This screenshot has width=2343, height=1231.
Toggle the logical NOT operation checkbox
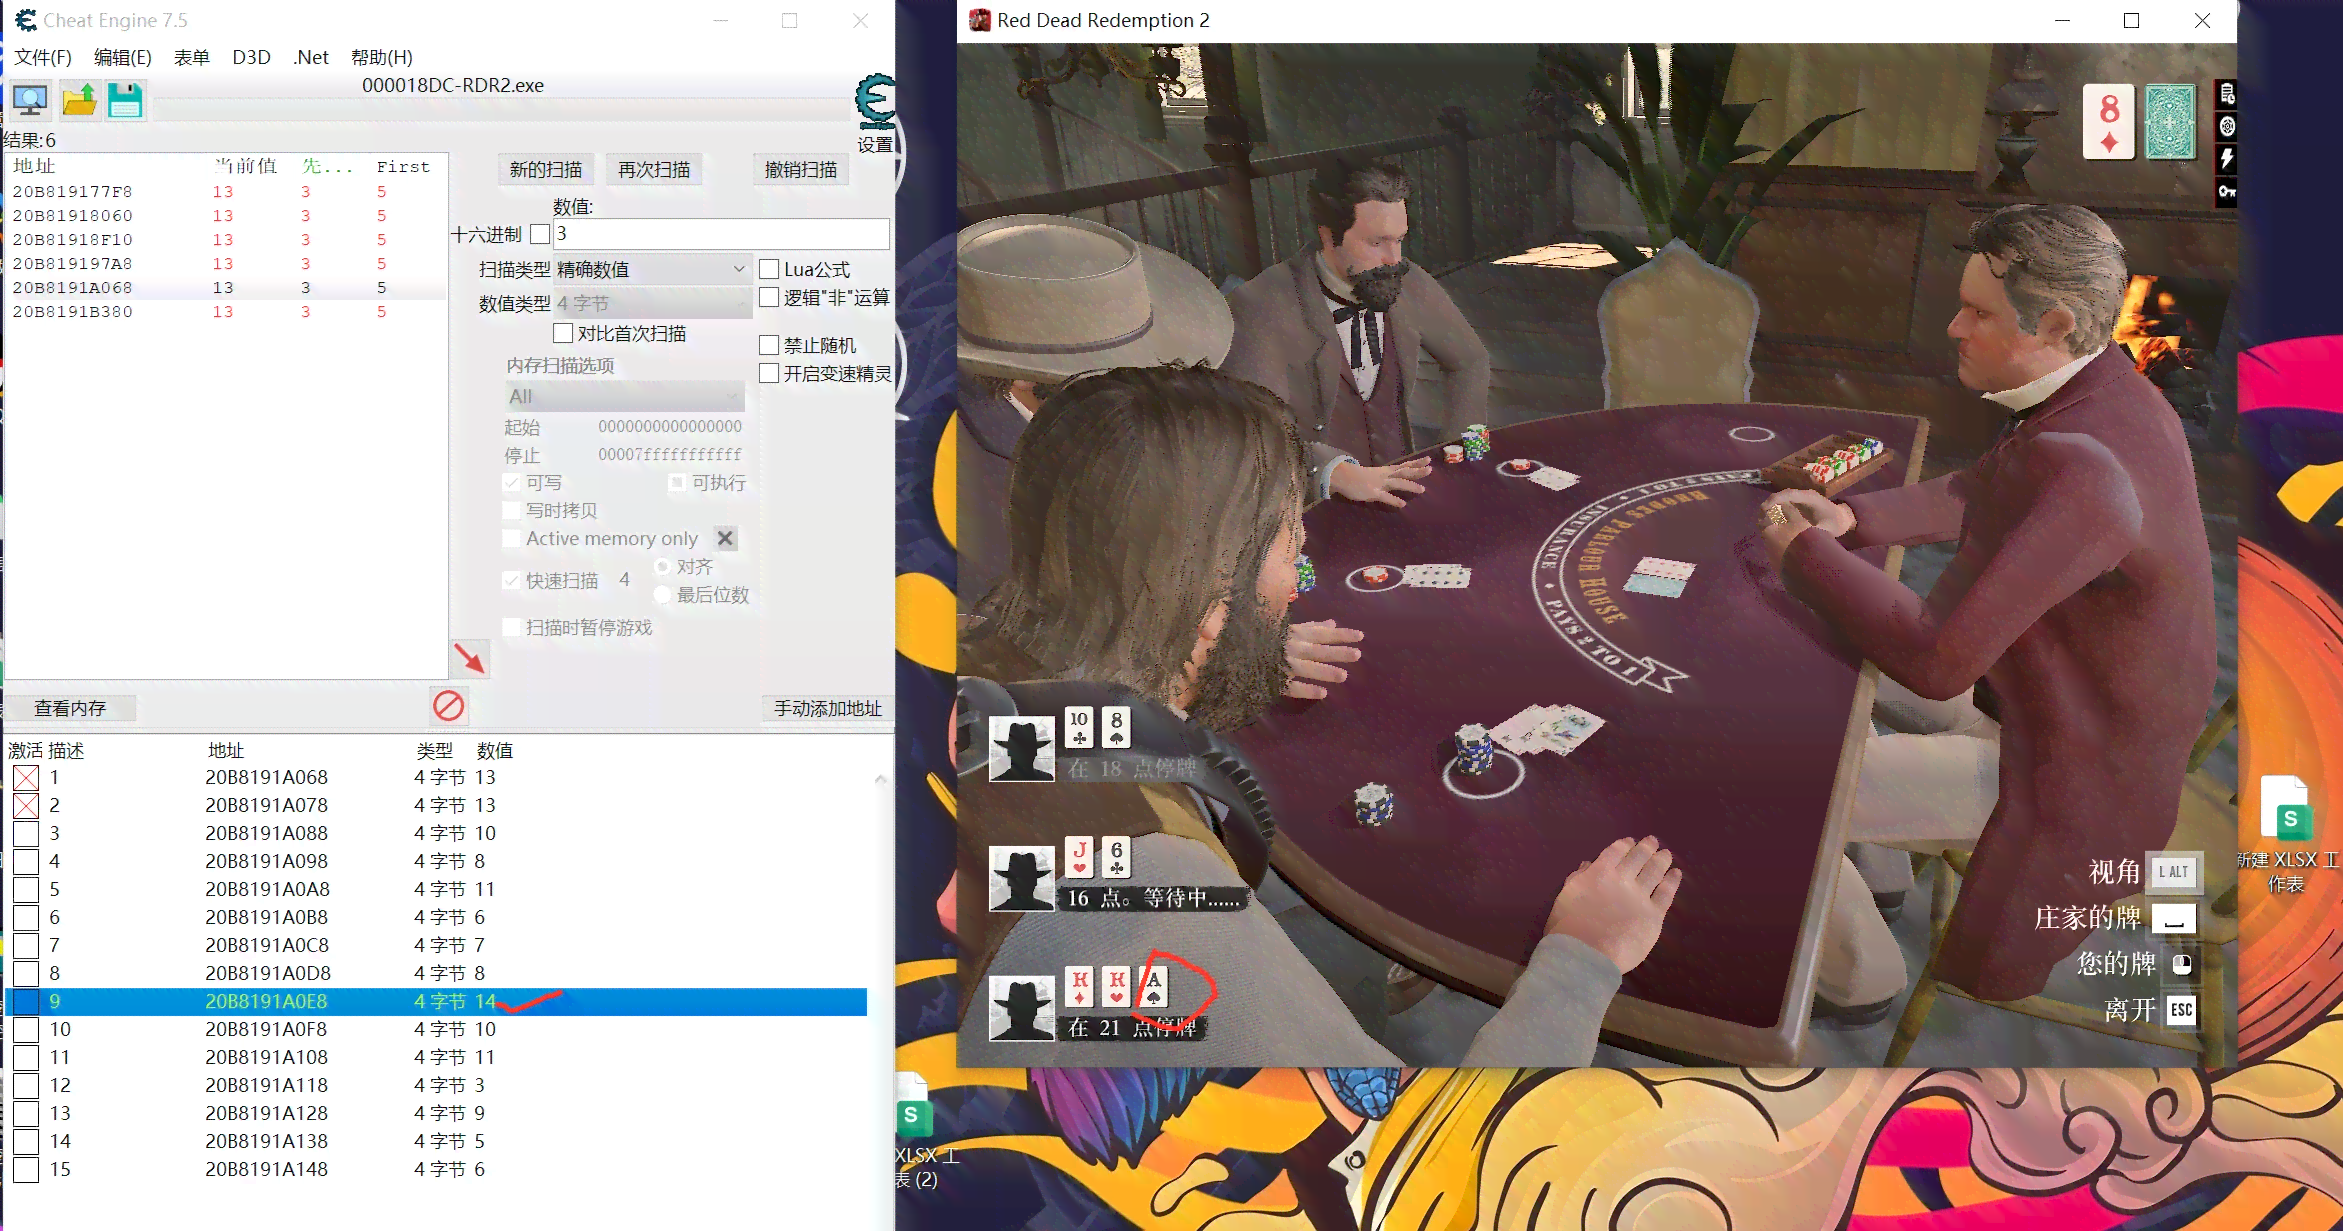pos(769,297)
